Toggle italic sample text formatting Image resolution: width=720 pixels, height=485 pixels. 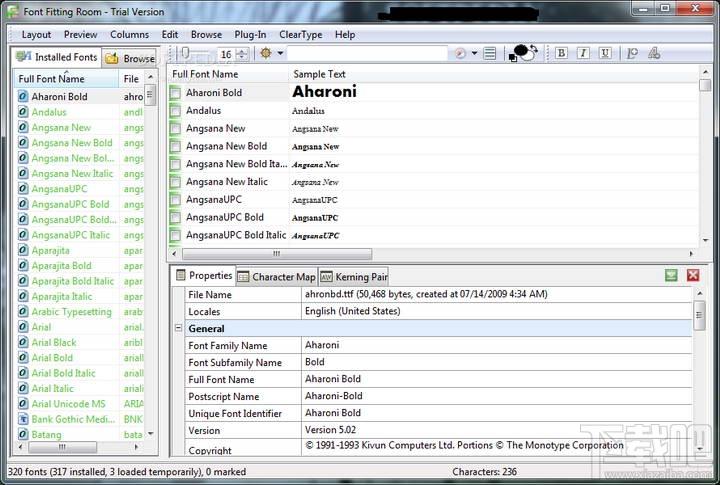pos(583,53)
